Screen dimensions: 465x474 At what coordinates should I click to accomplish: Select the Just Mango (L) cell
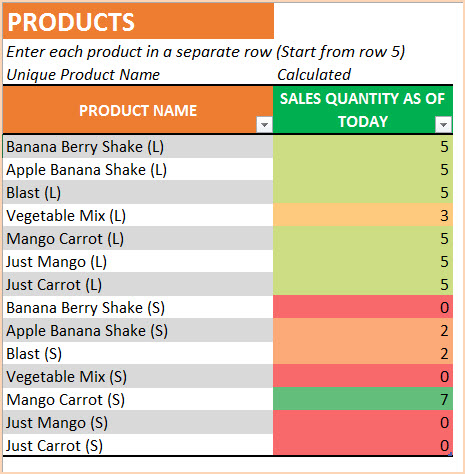[x=138, y=262]
